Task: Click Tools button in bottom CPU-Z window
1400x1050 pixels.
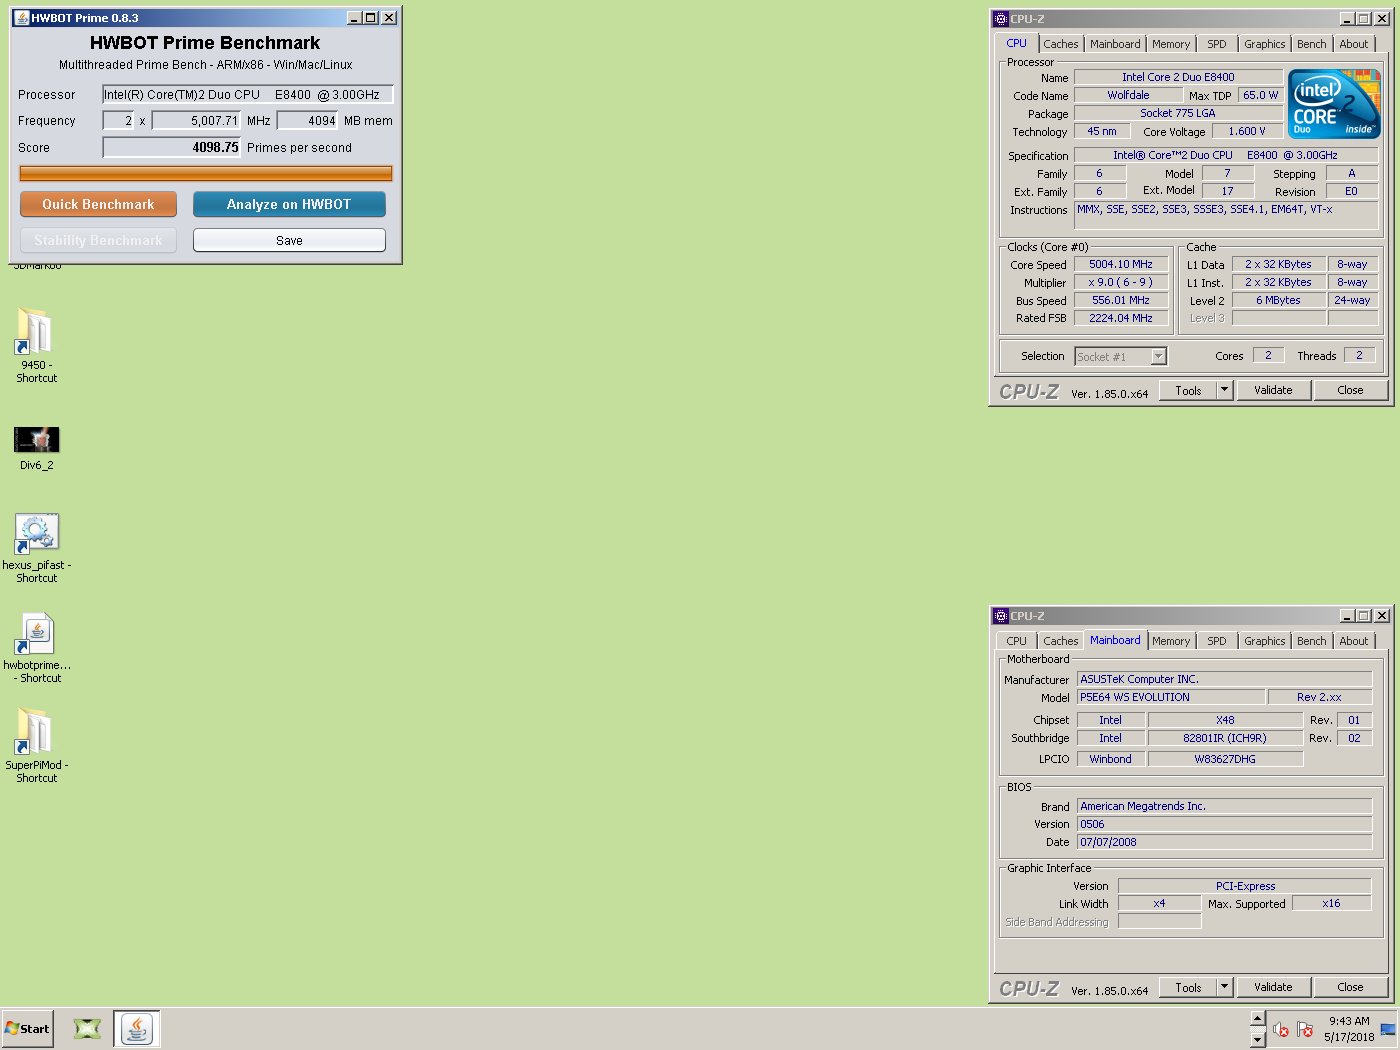Action: point(1188,988)
